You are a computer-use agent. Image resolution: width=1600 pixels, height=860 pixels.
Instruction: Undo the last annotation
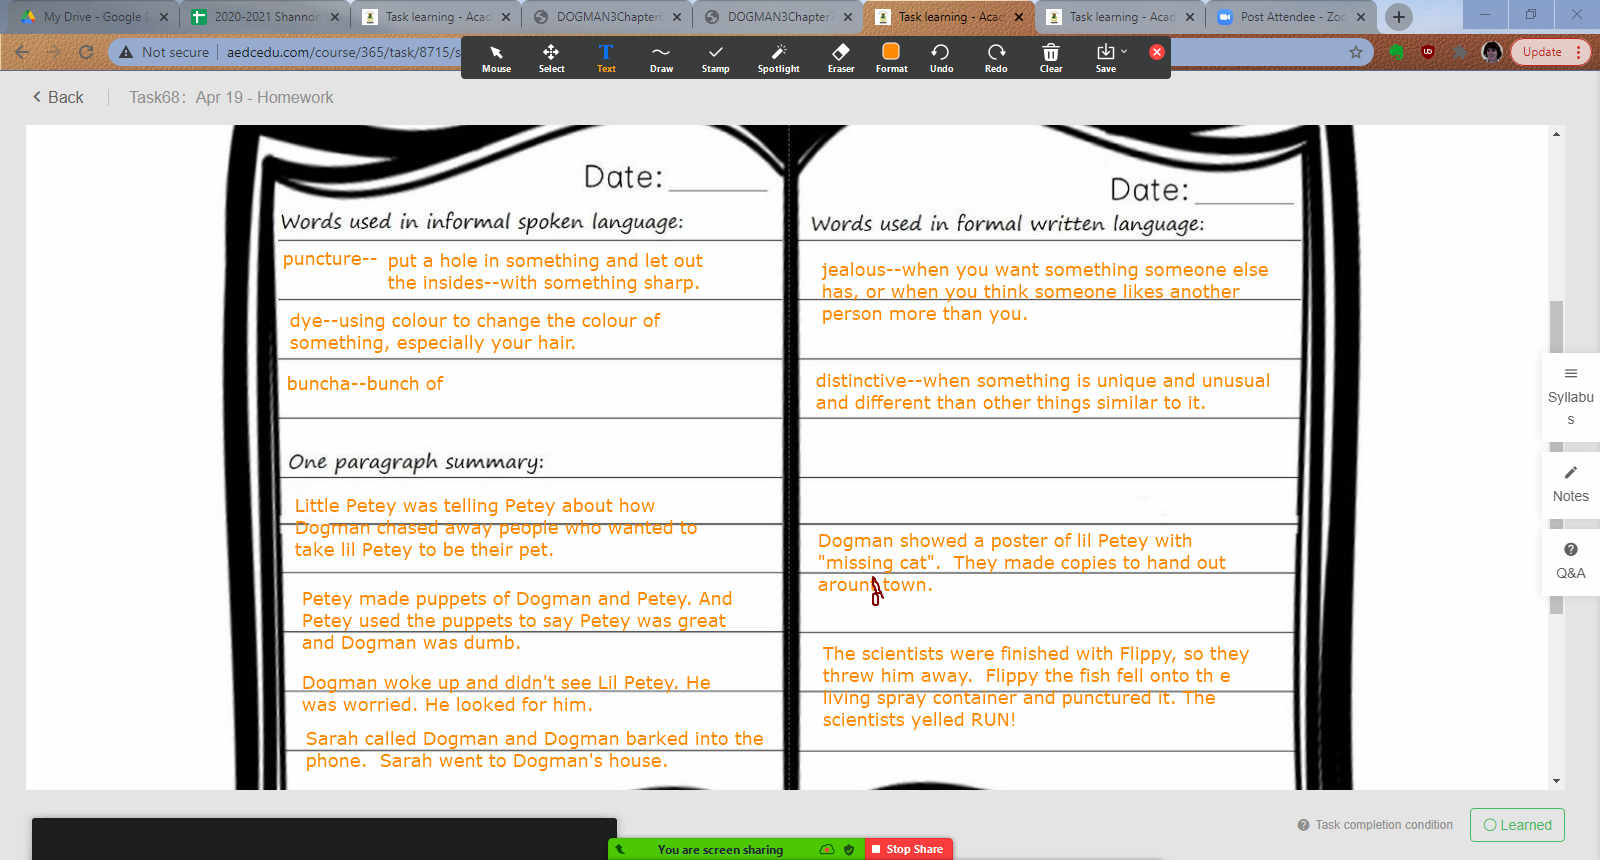pyautogui.click(x=941, y=59)
